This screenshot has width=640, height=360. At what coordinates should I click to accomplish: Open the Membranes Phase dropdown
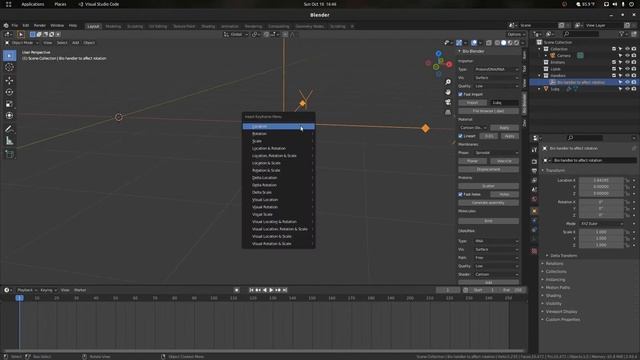pos(496,153)
